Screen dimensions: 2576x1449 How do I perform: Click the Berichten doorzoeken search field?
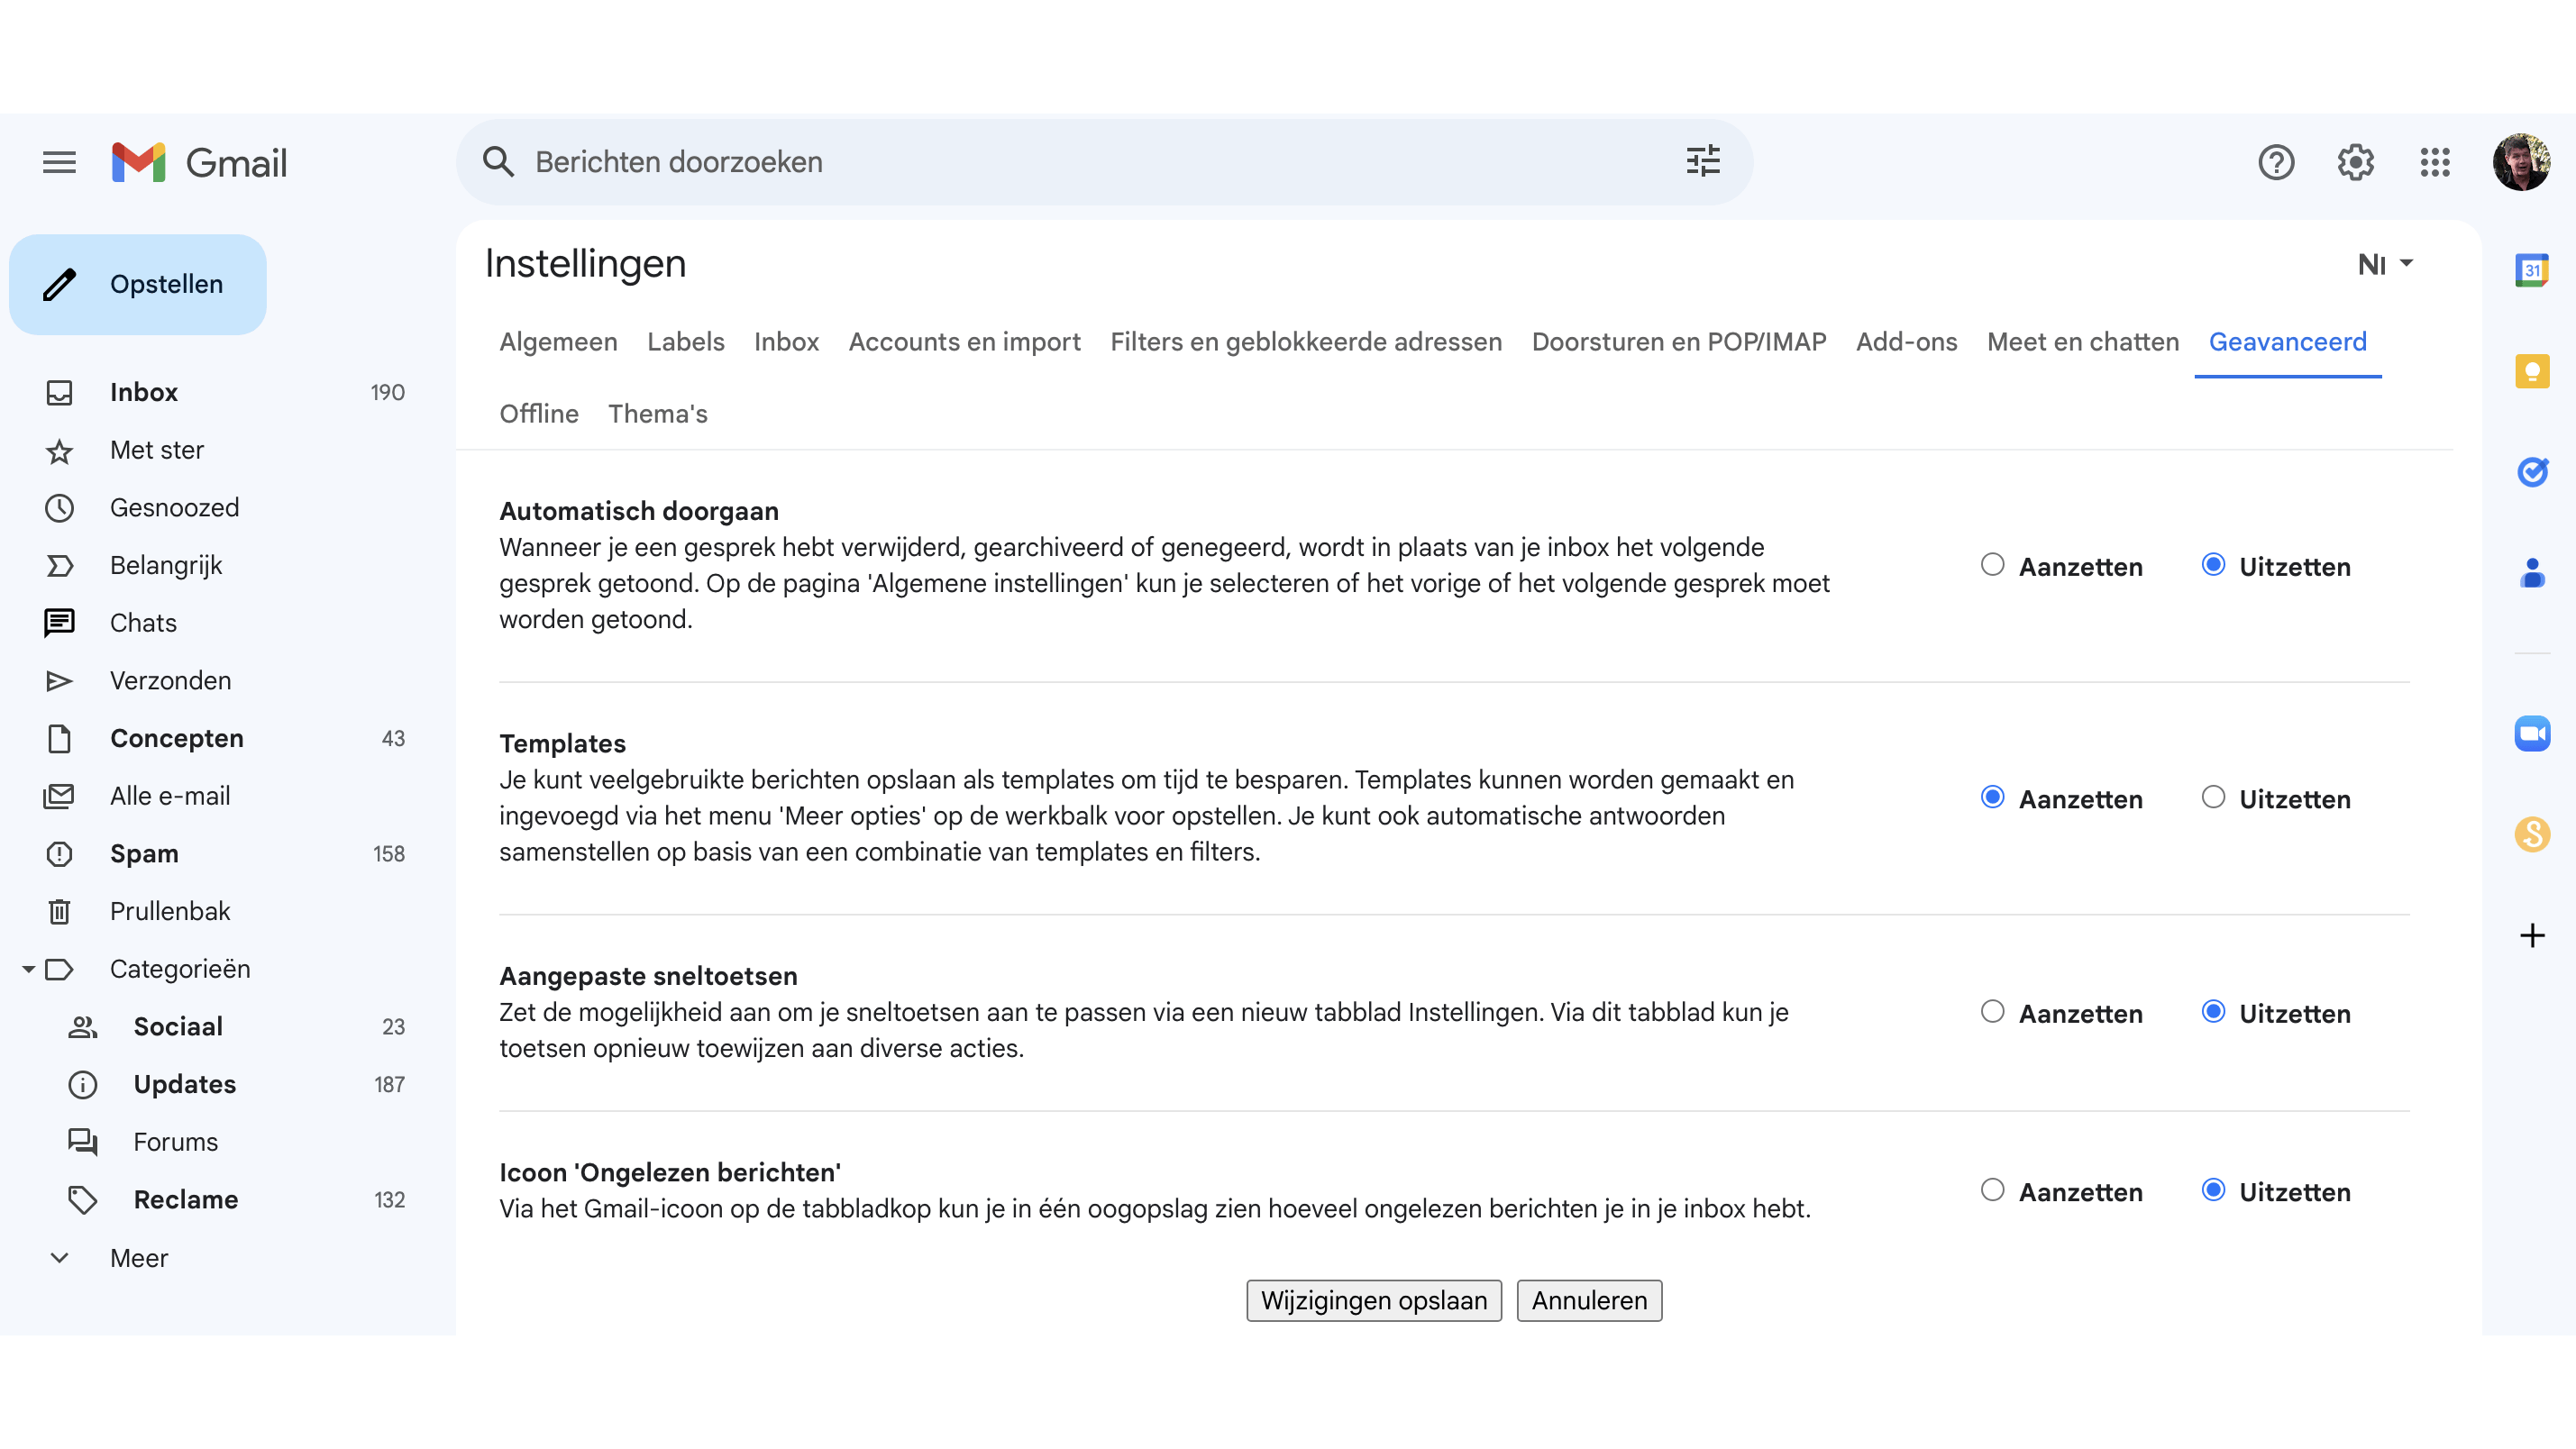1000,162
